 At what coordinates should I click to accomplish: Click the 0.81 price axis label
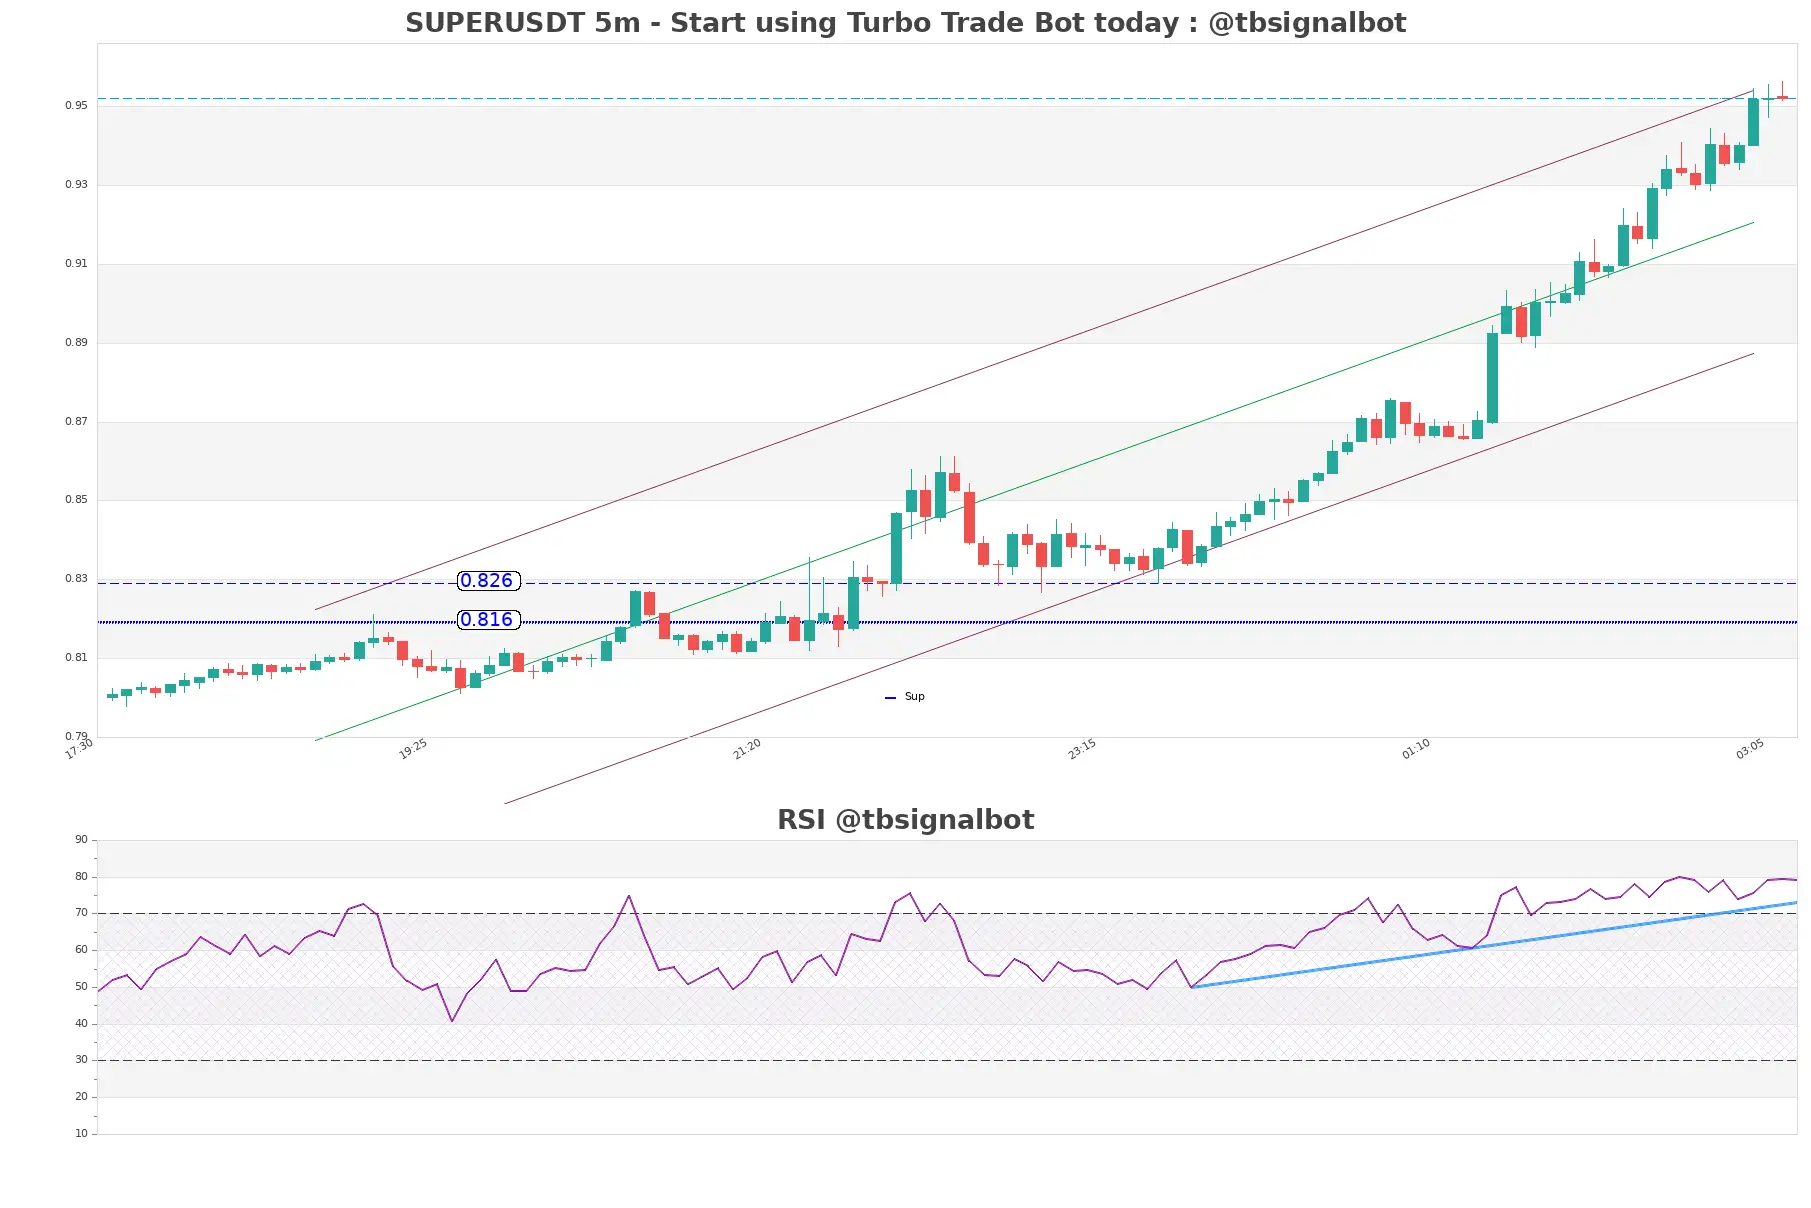pos(76,657)
